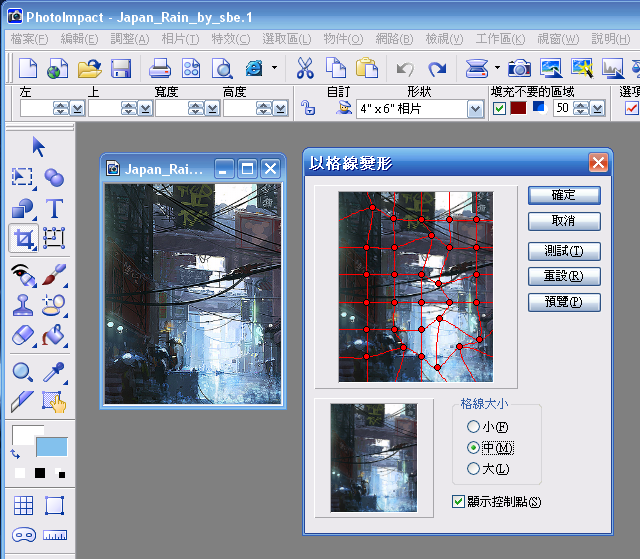This screenshot has width=640, height=559.
Task: Click the Redo arrow icon
Action: (x=437, y=69)
